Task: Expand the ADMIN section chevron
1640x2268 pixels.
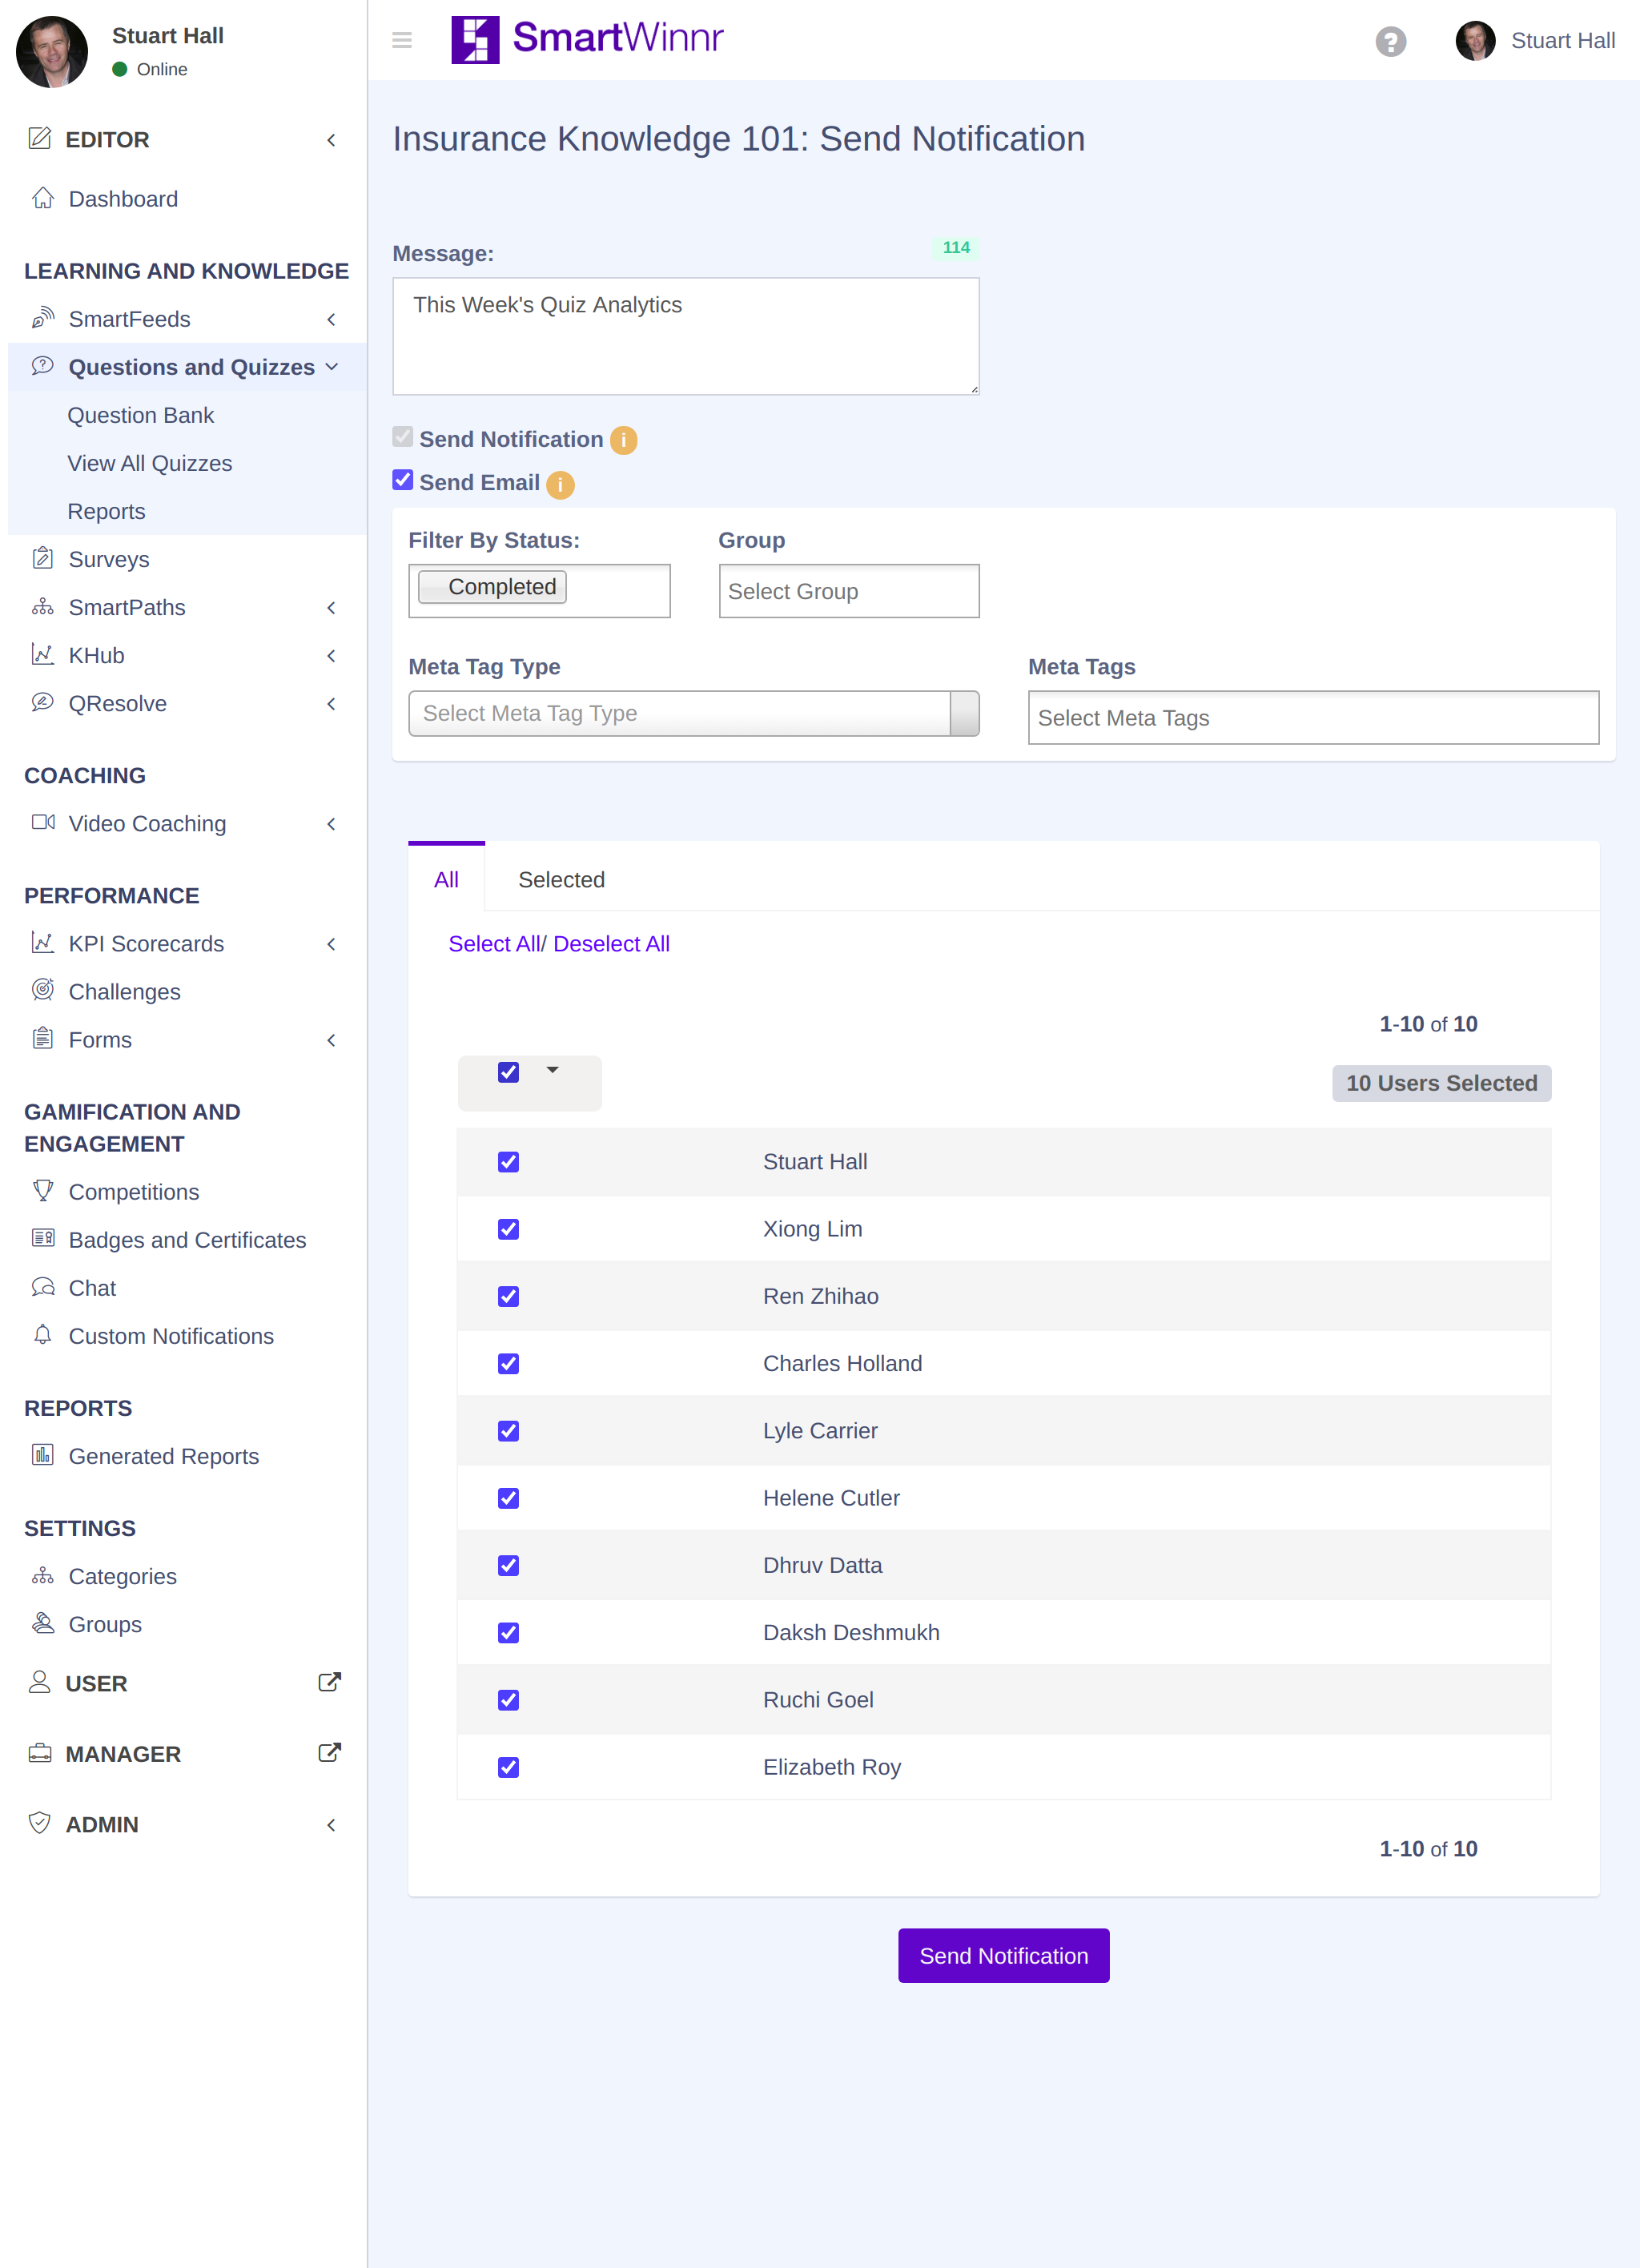Action: pyautogui.click(x=331, y=1824)
